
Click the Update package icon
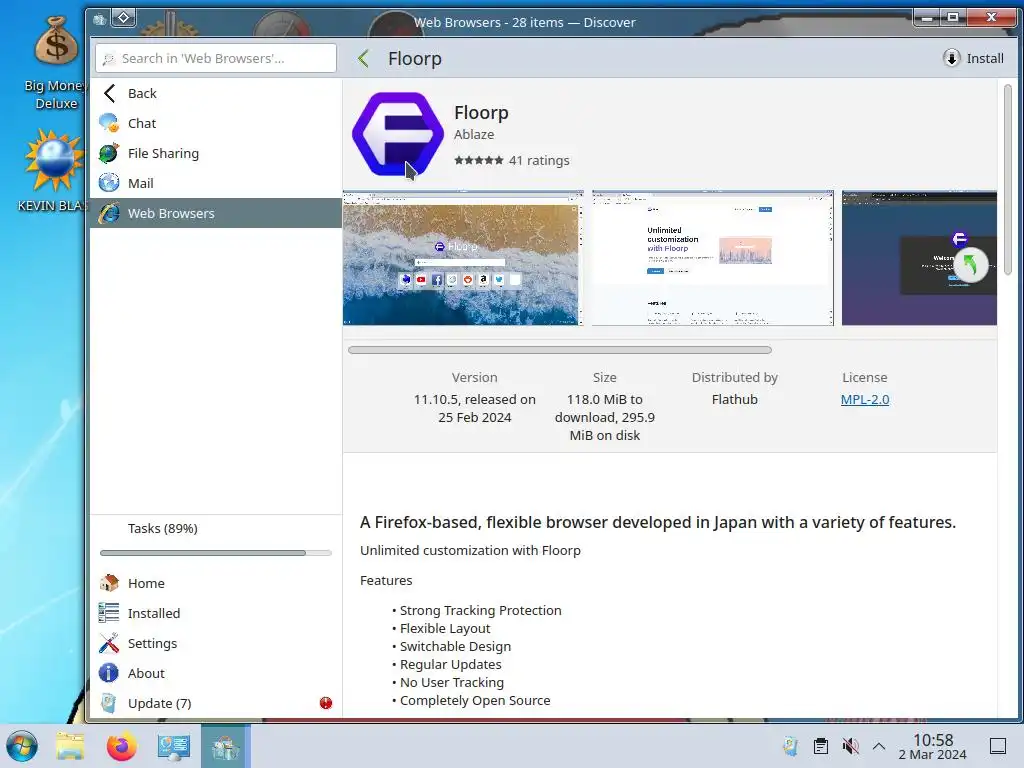coord(109,703)
